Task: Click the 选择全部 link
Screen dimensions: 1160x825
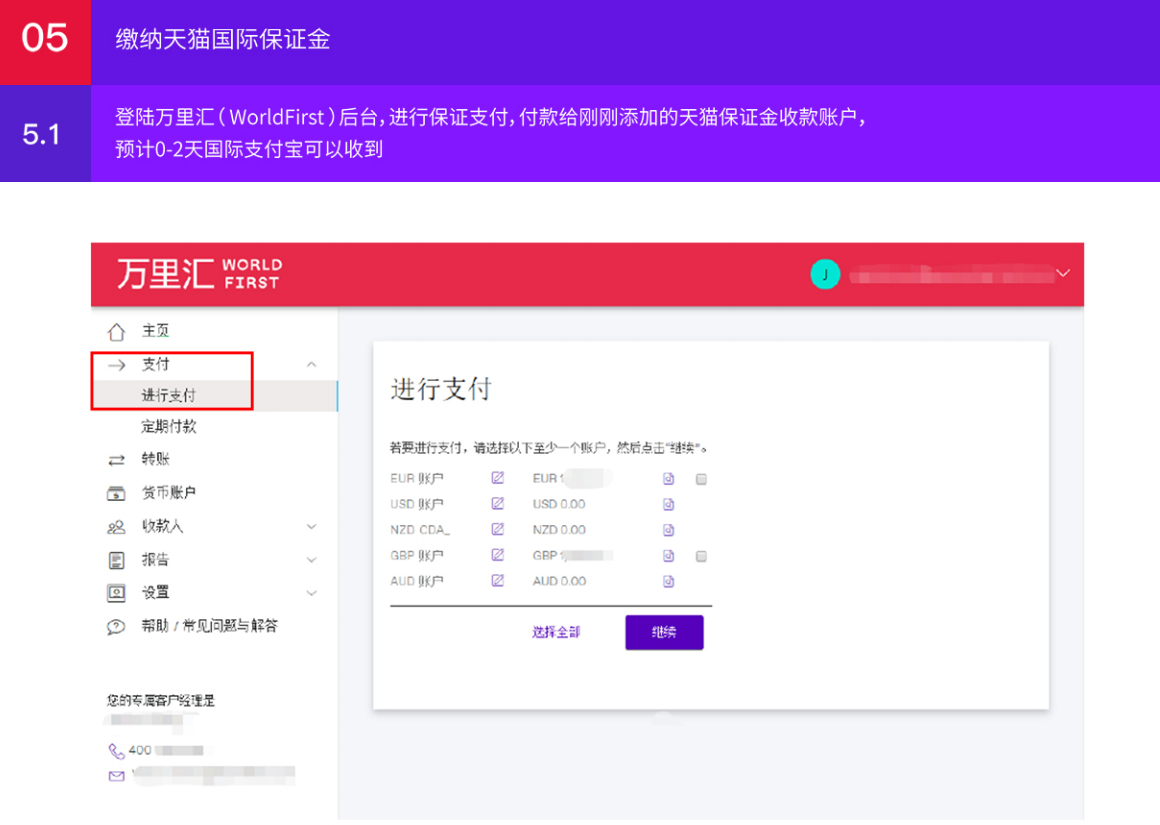Action: tap(556, 632)
